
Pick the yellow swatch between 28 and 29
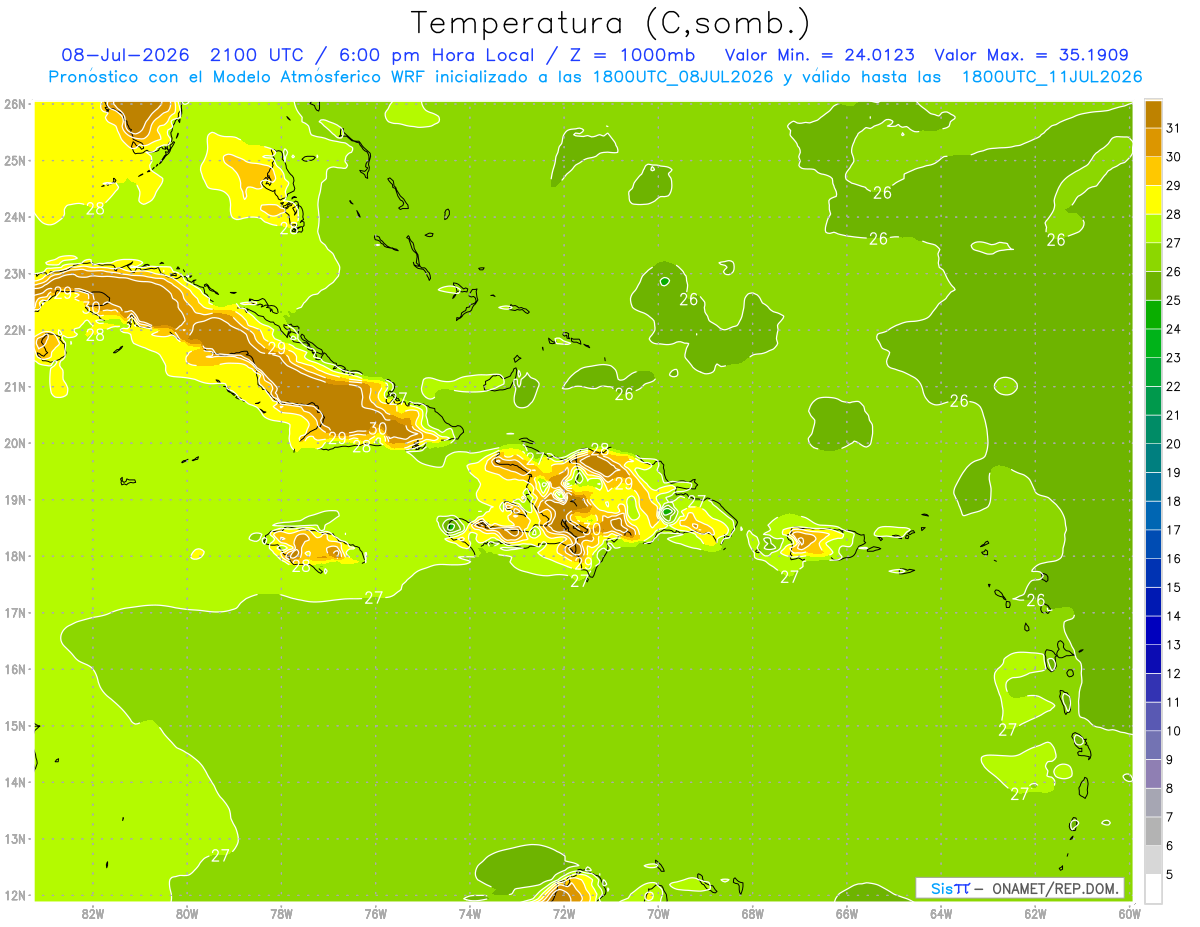pos(1153,200)
